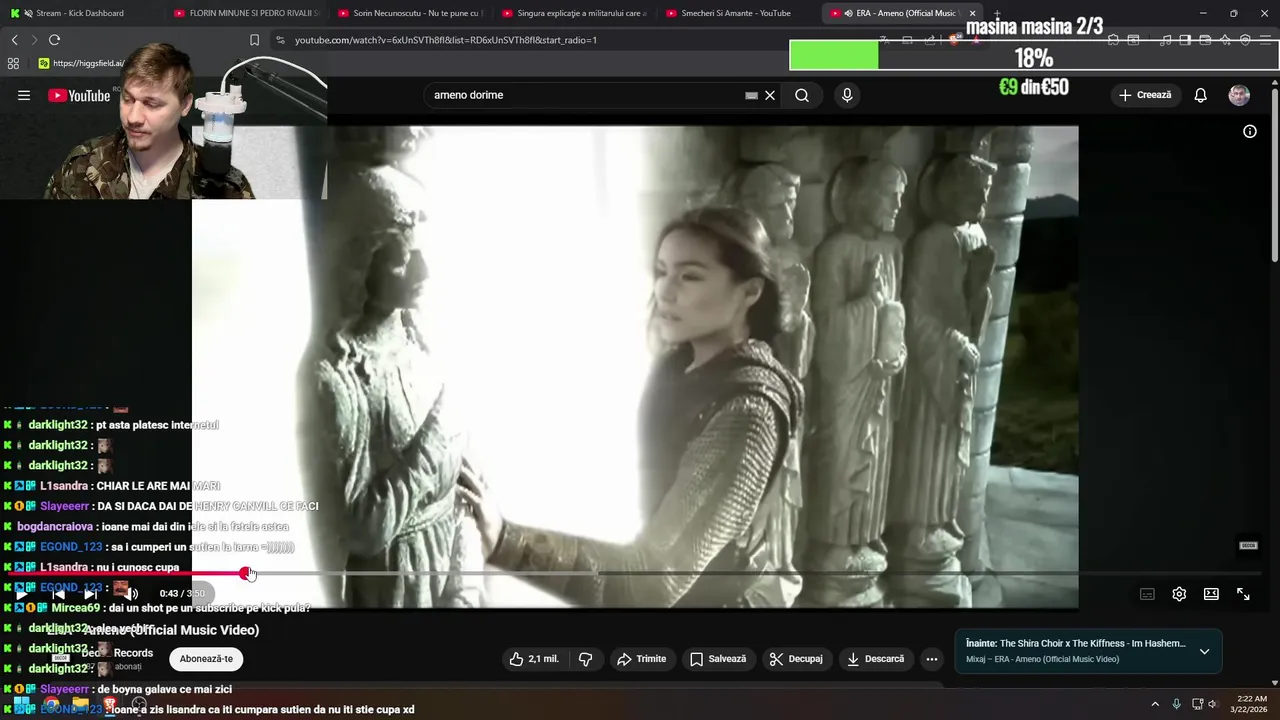The height and width of the screenshot is (720, 1280).
Task: Open browser extensions puzzle icon
Action: 1113,40
